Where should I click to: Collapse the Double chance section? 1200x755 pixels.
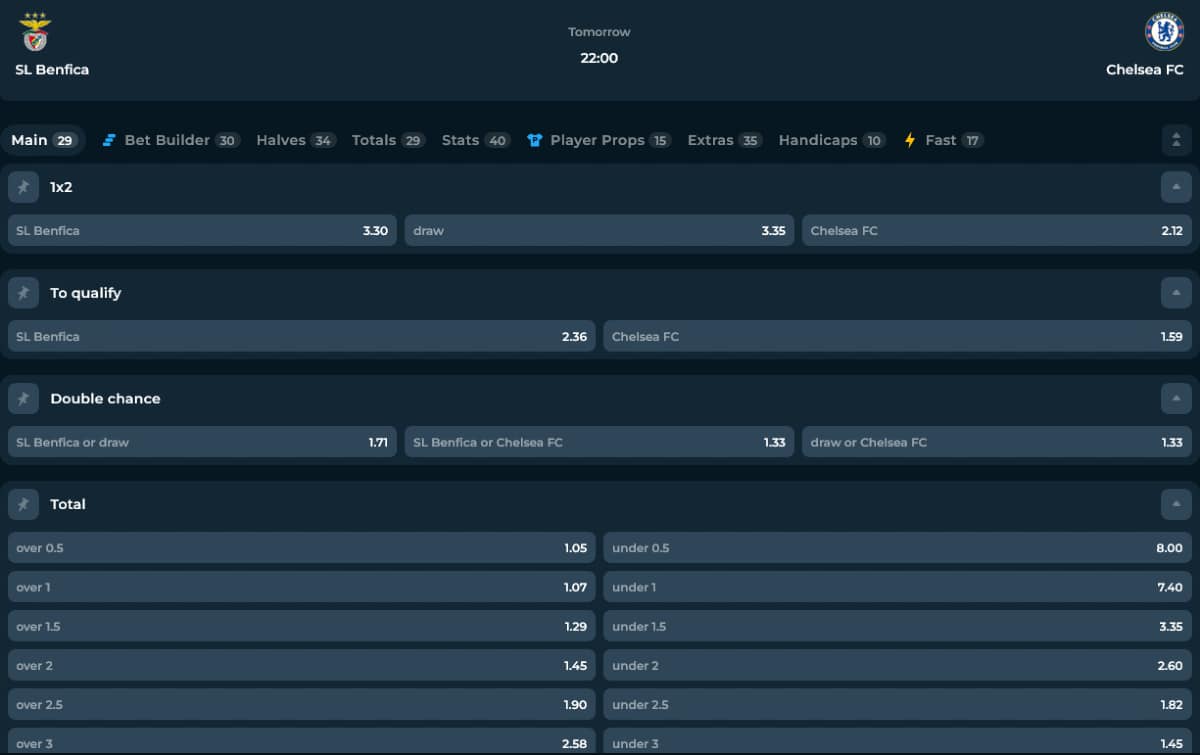tap(1176, 398)
